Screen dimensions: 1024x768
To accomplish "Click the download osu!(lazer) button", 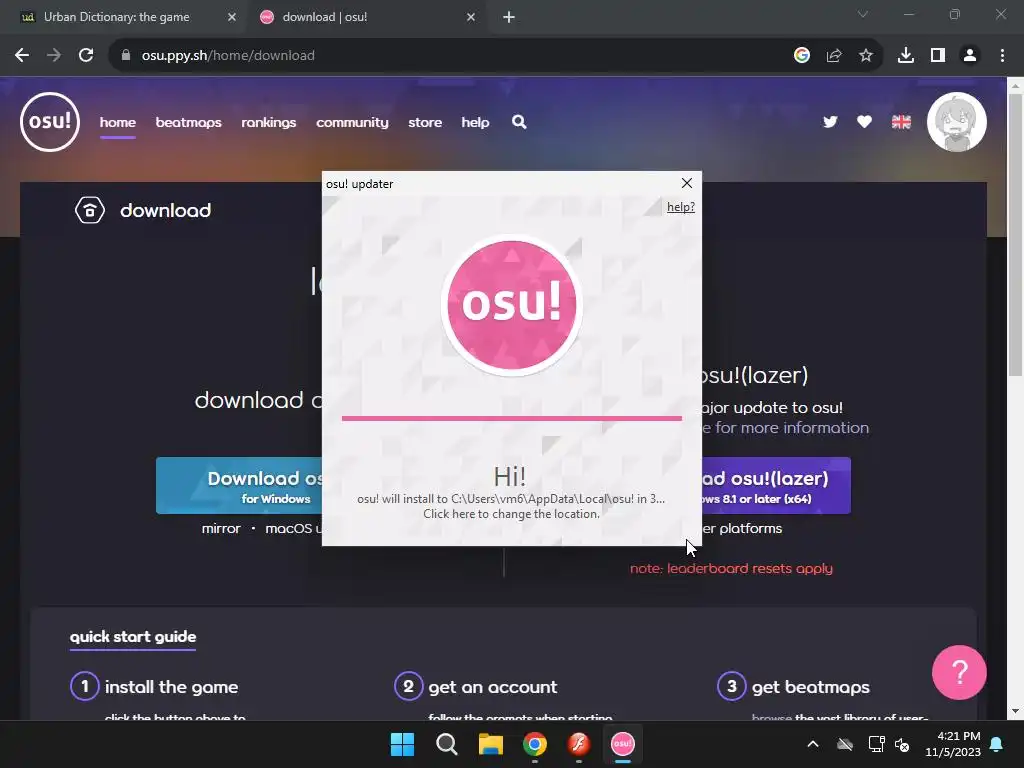I will (x=776, y=486).
